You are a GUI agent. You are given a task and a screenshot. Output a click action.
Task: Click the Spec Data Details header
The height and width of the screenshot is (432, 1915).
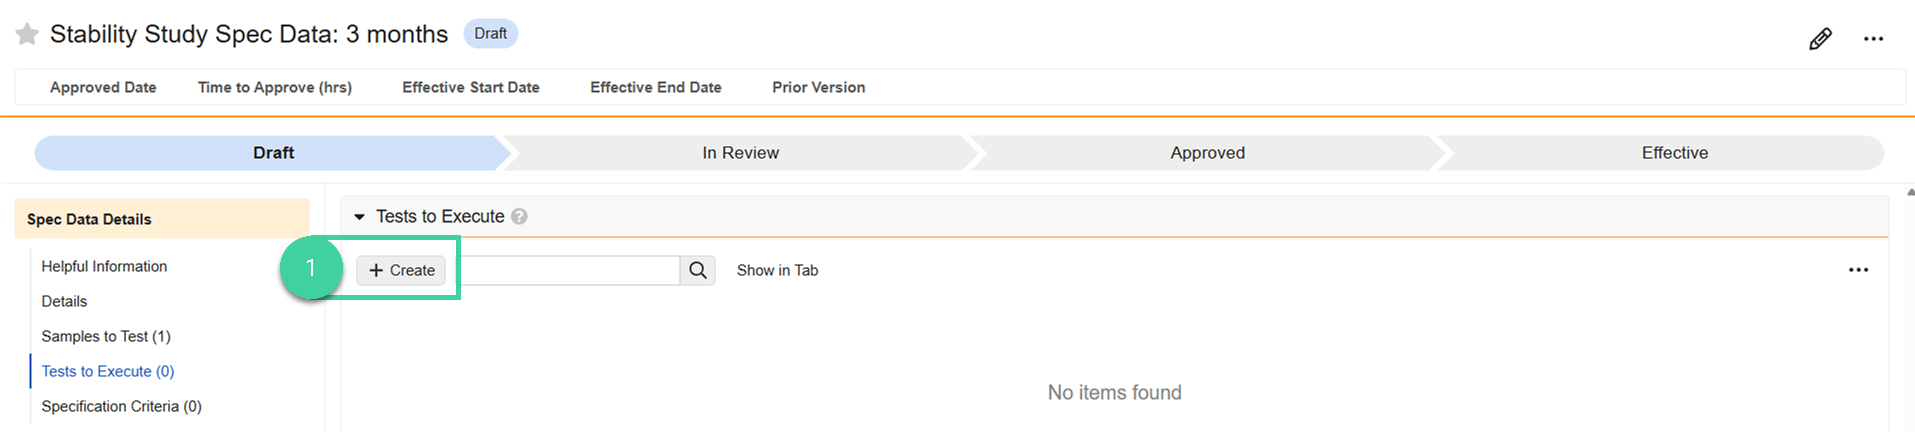coord(89,219)
